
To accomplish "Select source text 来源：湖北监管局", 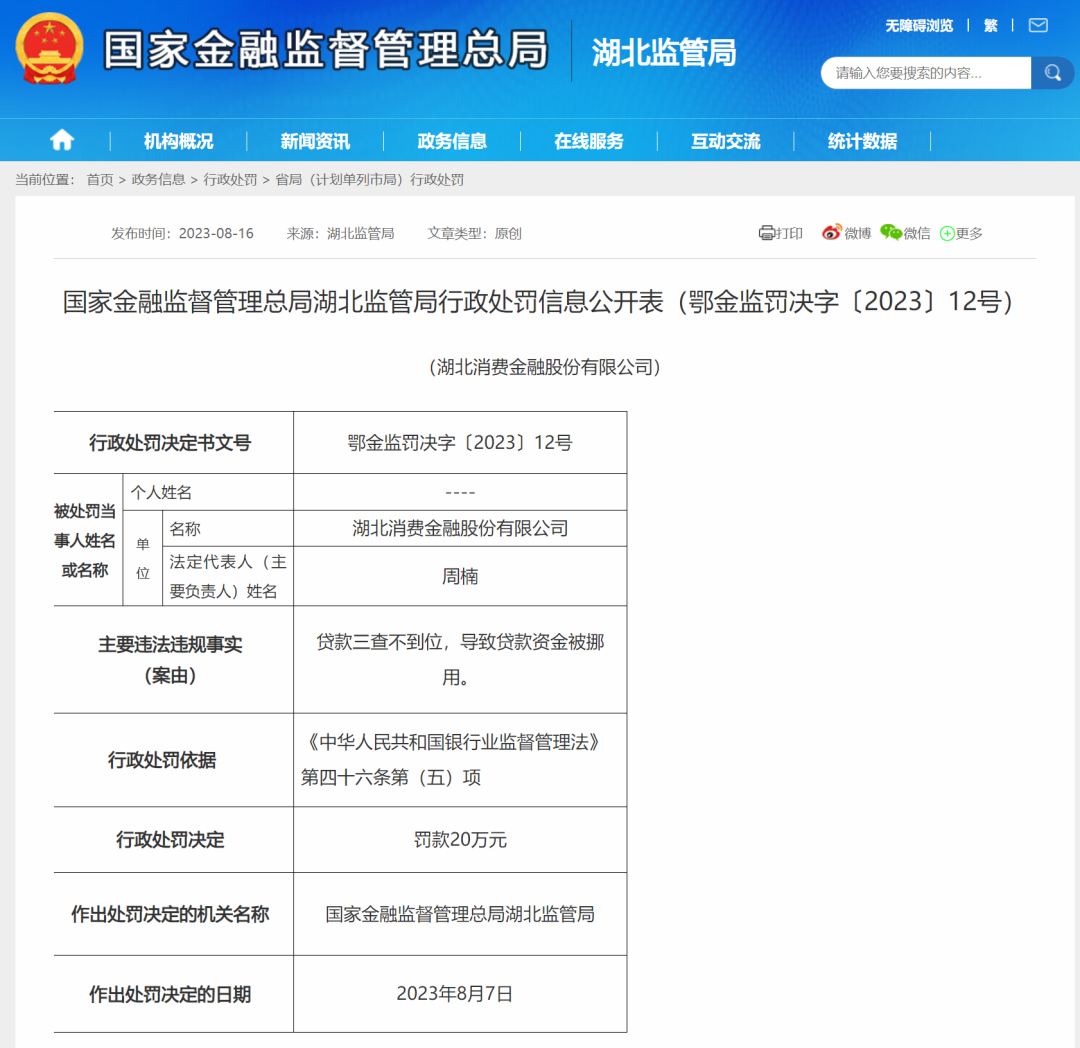I will tap(340, 233).
